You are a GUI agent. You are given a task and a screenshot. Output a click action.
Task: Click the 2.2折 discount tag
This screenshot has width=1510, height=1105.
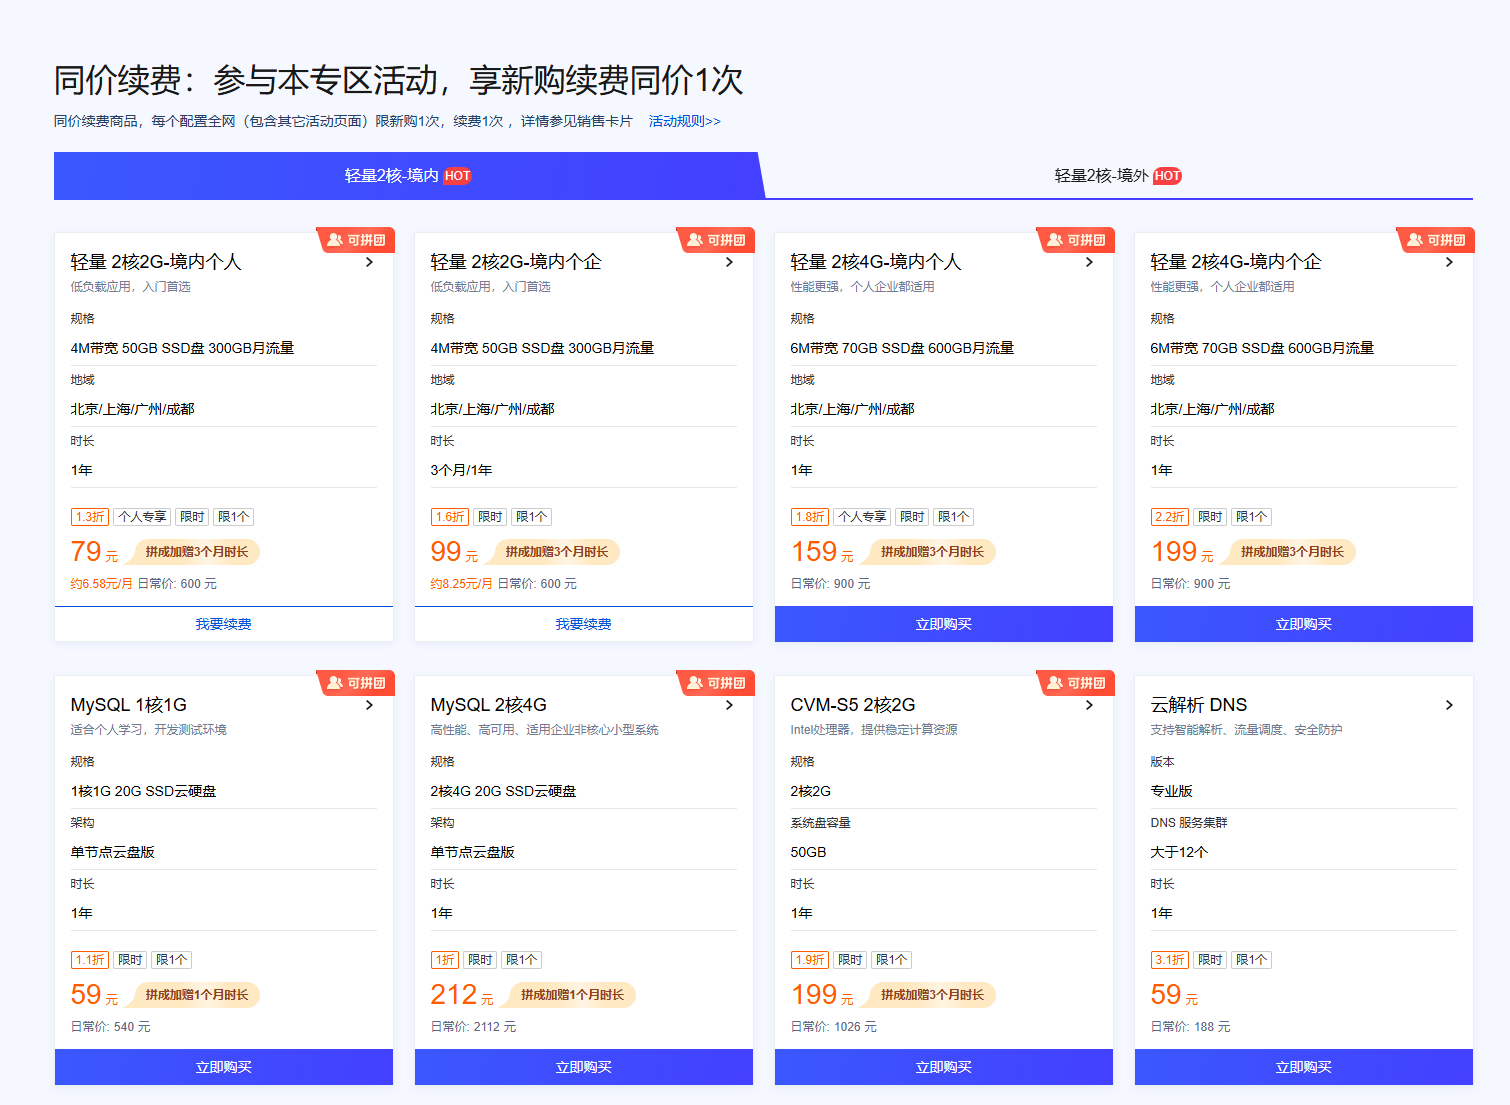[x=1170, y=517]
